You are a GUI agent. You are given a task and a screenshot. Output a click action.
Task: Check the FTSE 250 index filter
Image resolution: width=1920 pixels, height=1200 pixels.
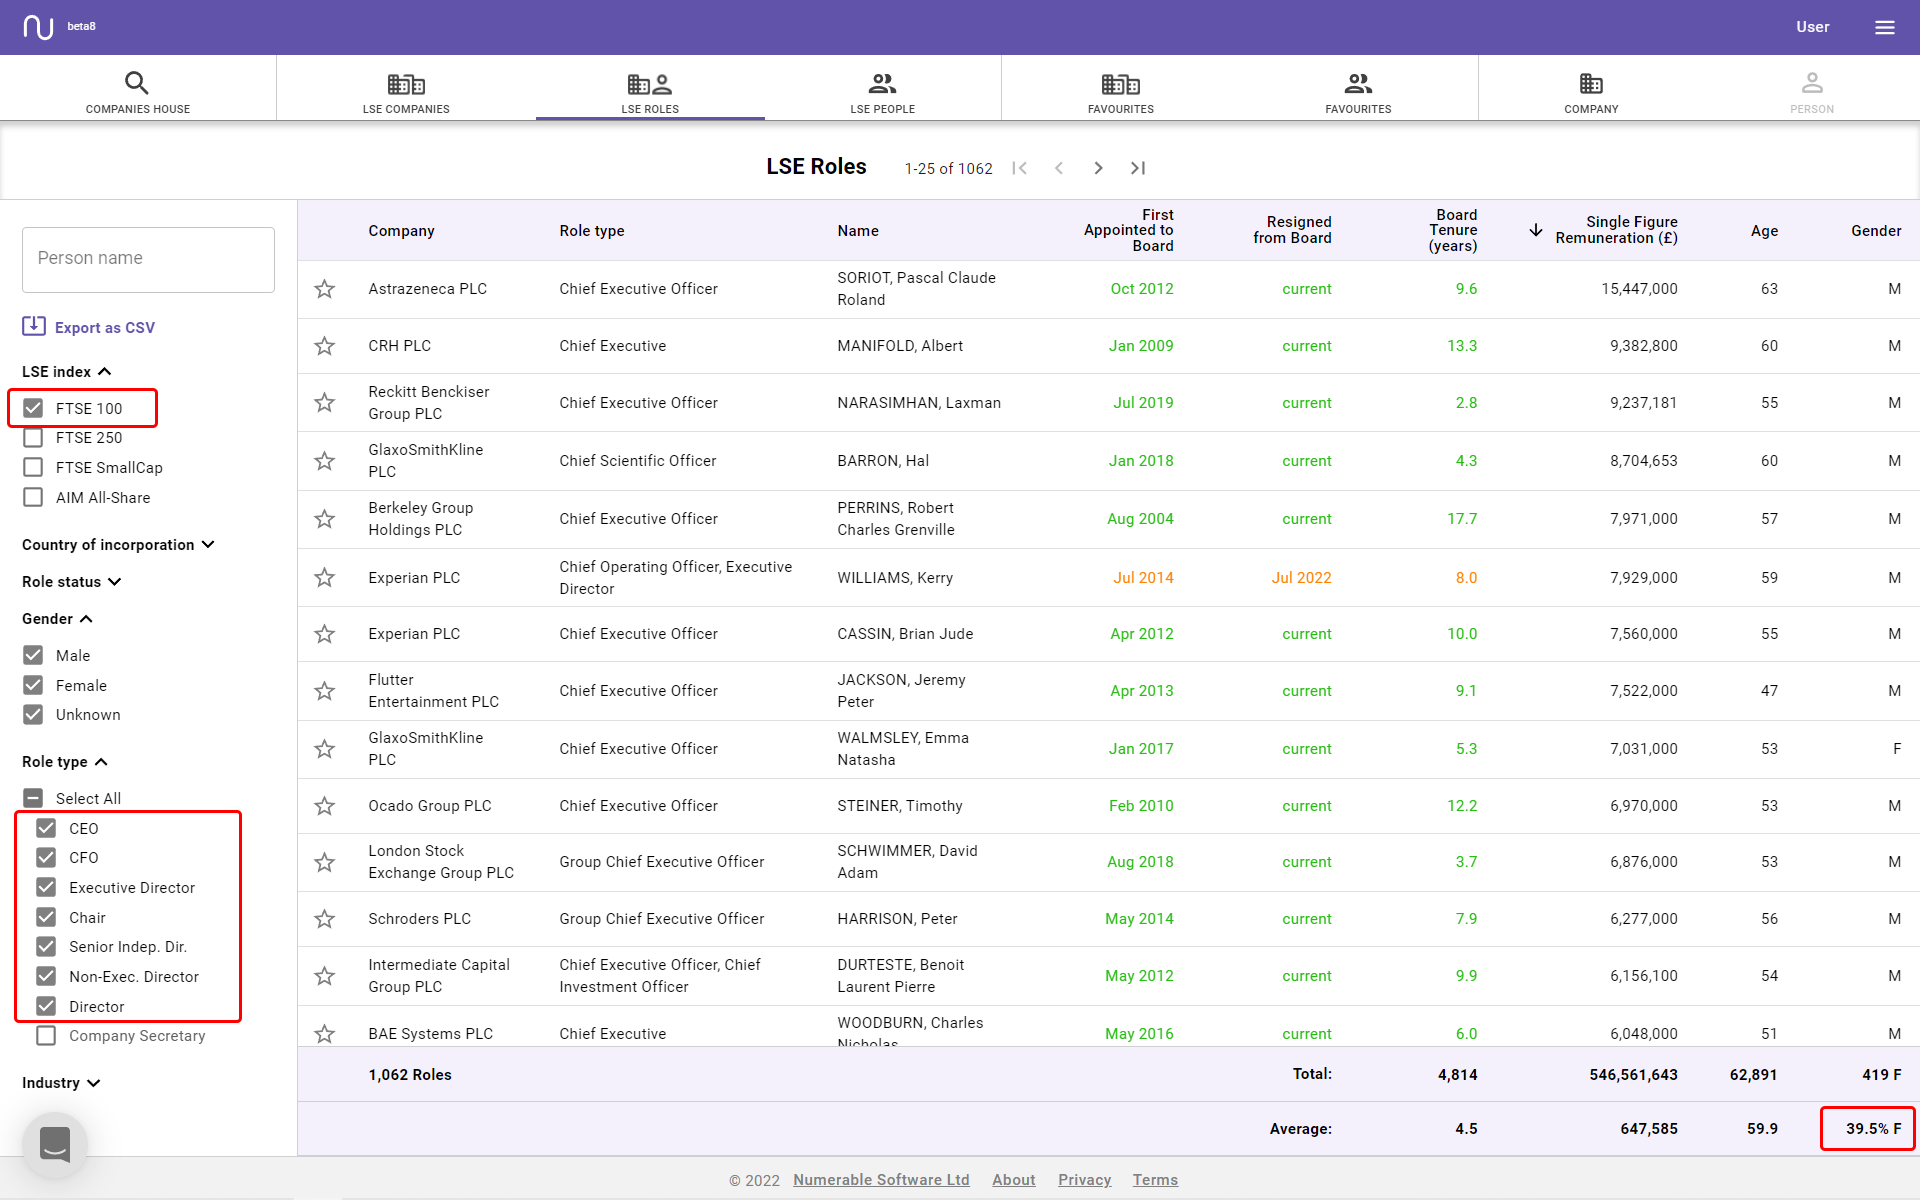click(x=33, y=438)
